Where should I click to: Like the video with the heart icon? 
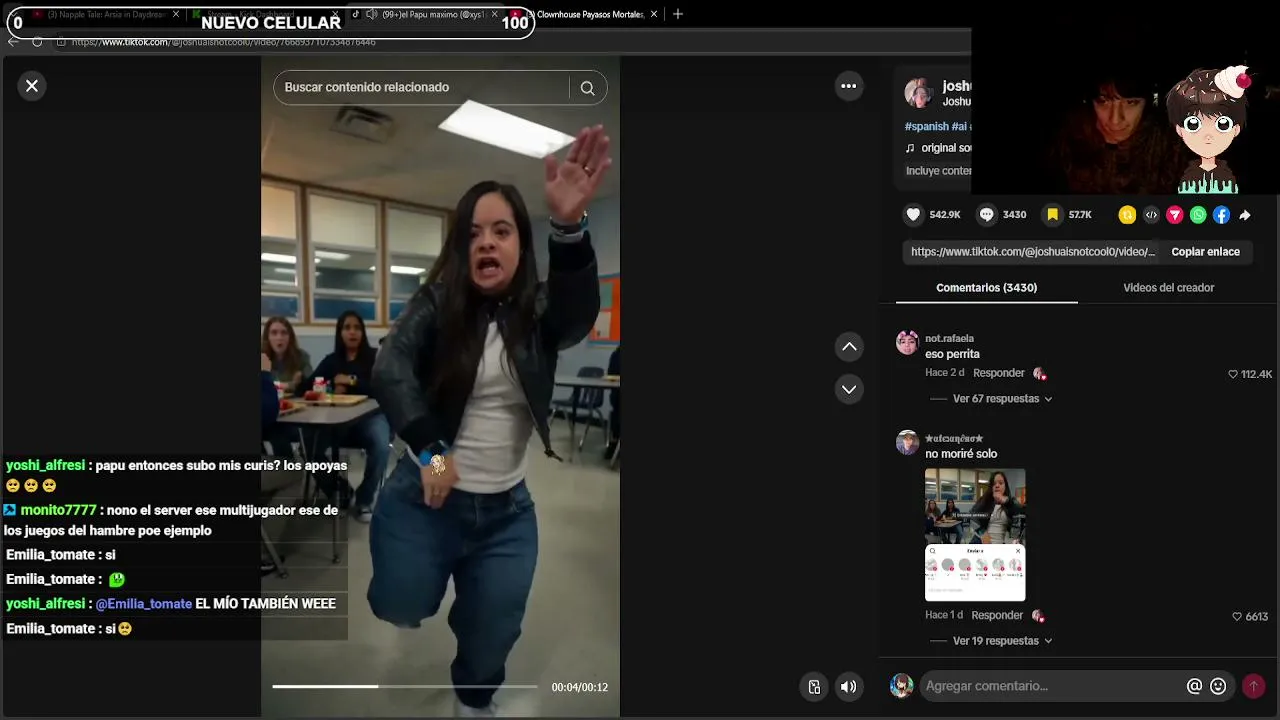(913, 215)
